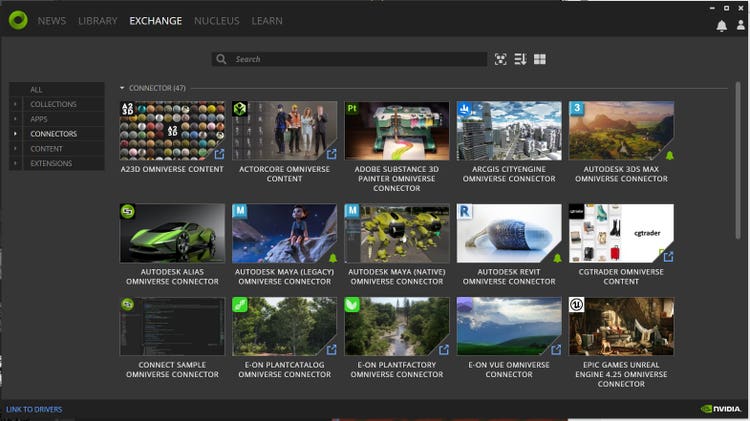Open the notifications bell
Screen dimensions: 750x421
[x=721, y=26]
